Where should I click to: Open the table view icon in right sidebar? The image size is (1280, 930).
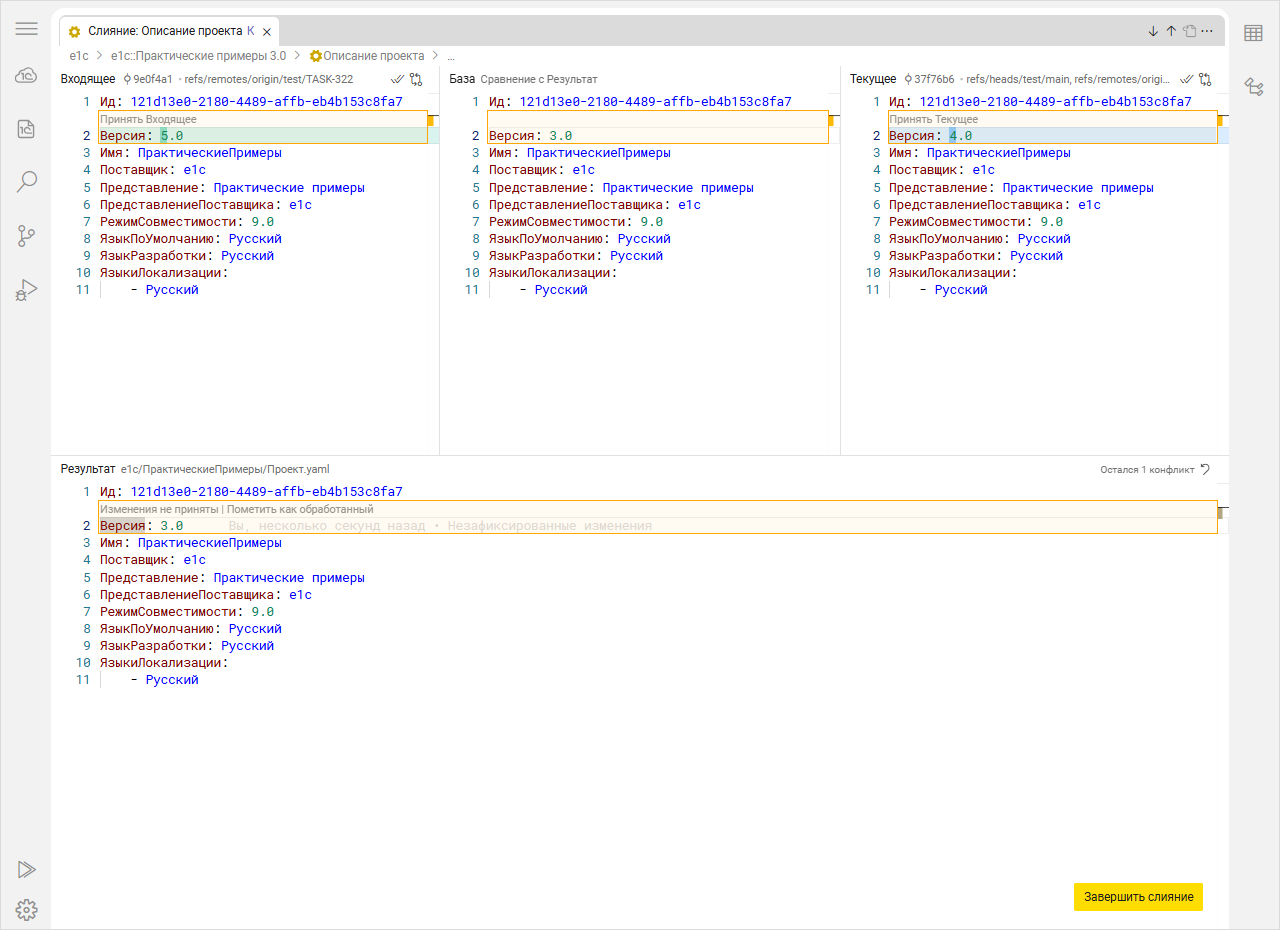[1253, 33]
